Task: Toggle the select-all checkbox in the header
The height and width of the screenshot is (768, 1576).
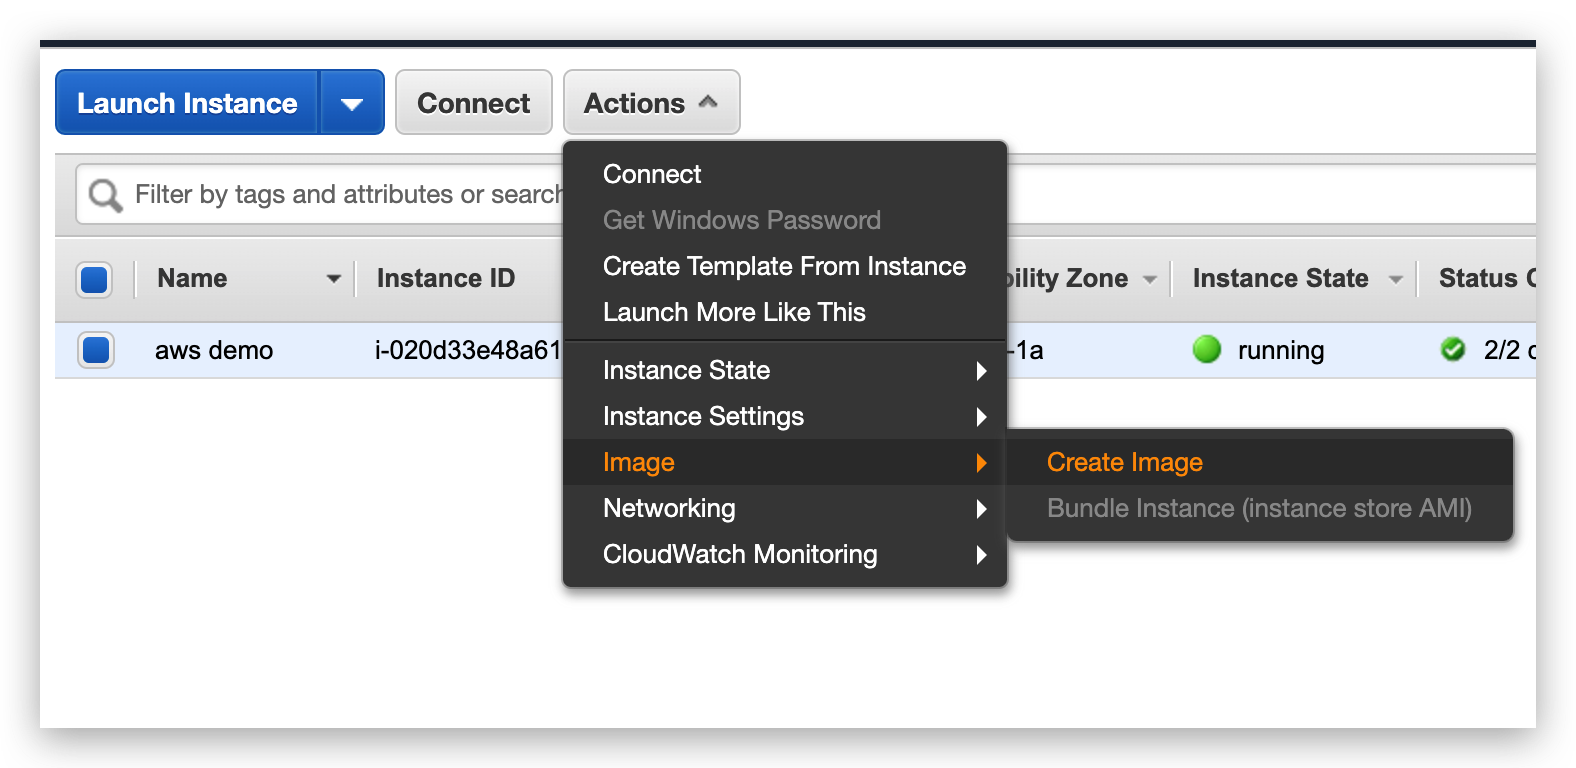Action: click(x=94, y=279)
